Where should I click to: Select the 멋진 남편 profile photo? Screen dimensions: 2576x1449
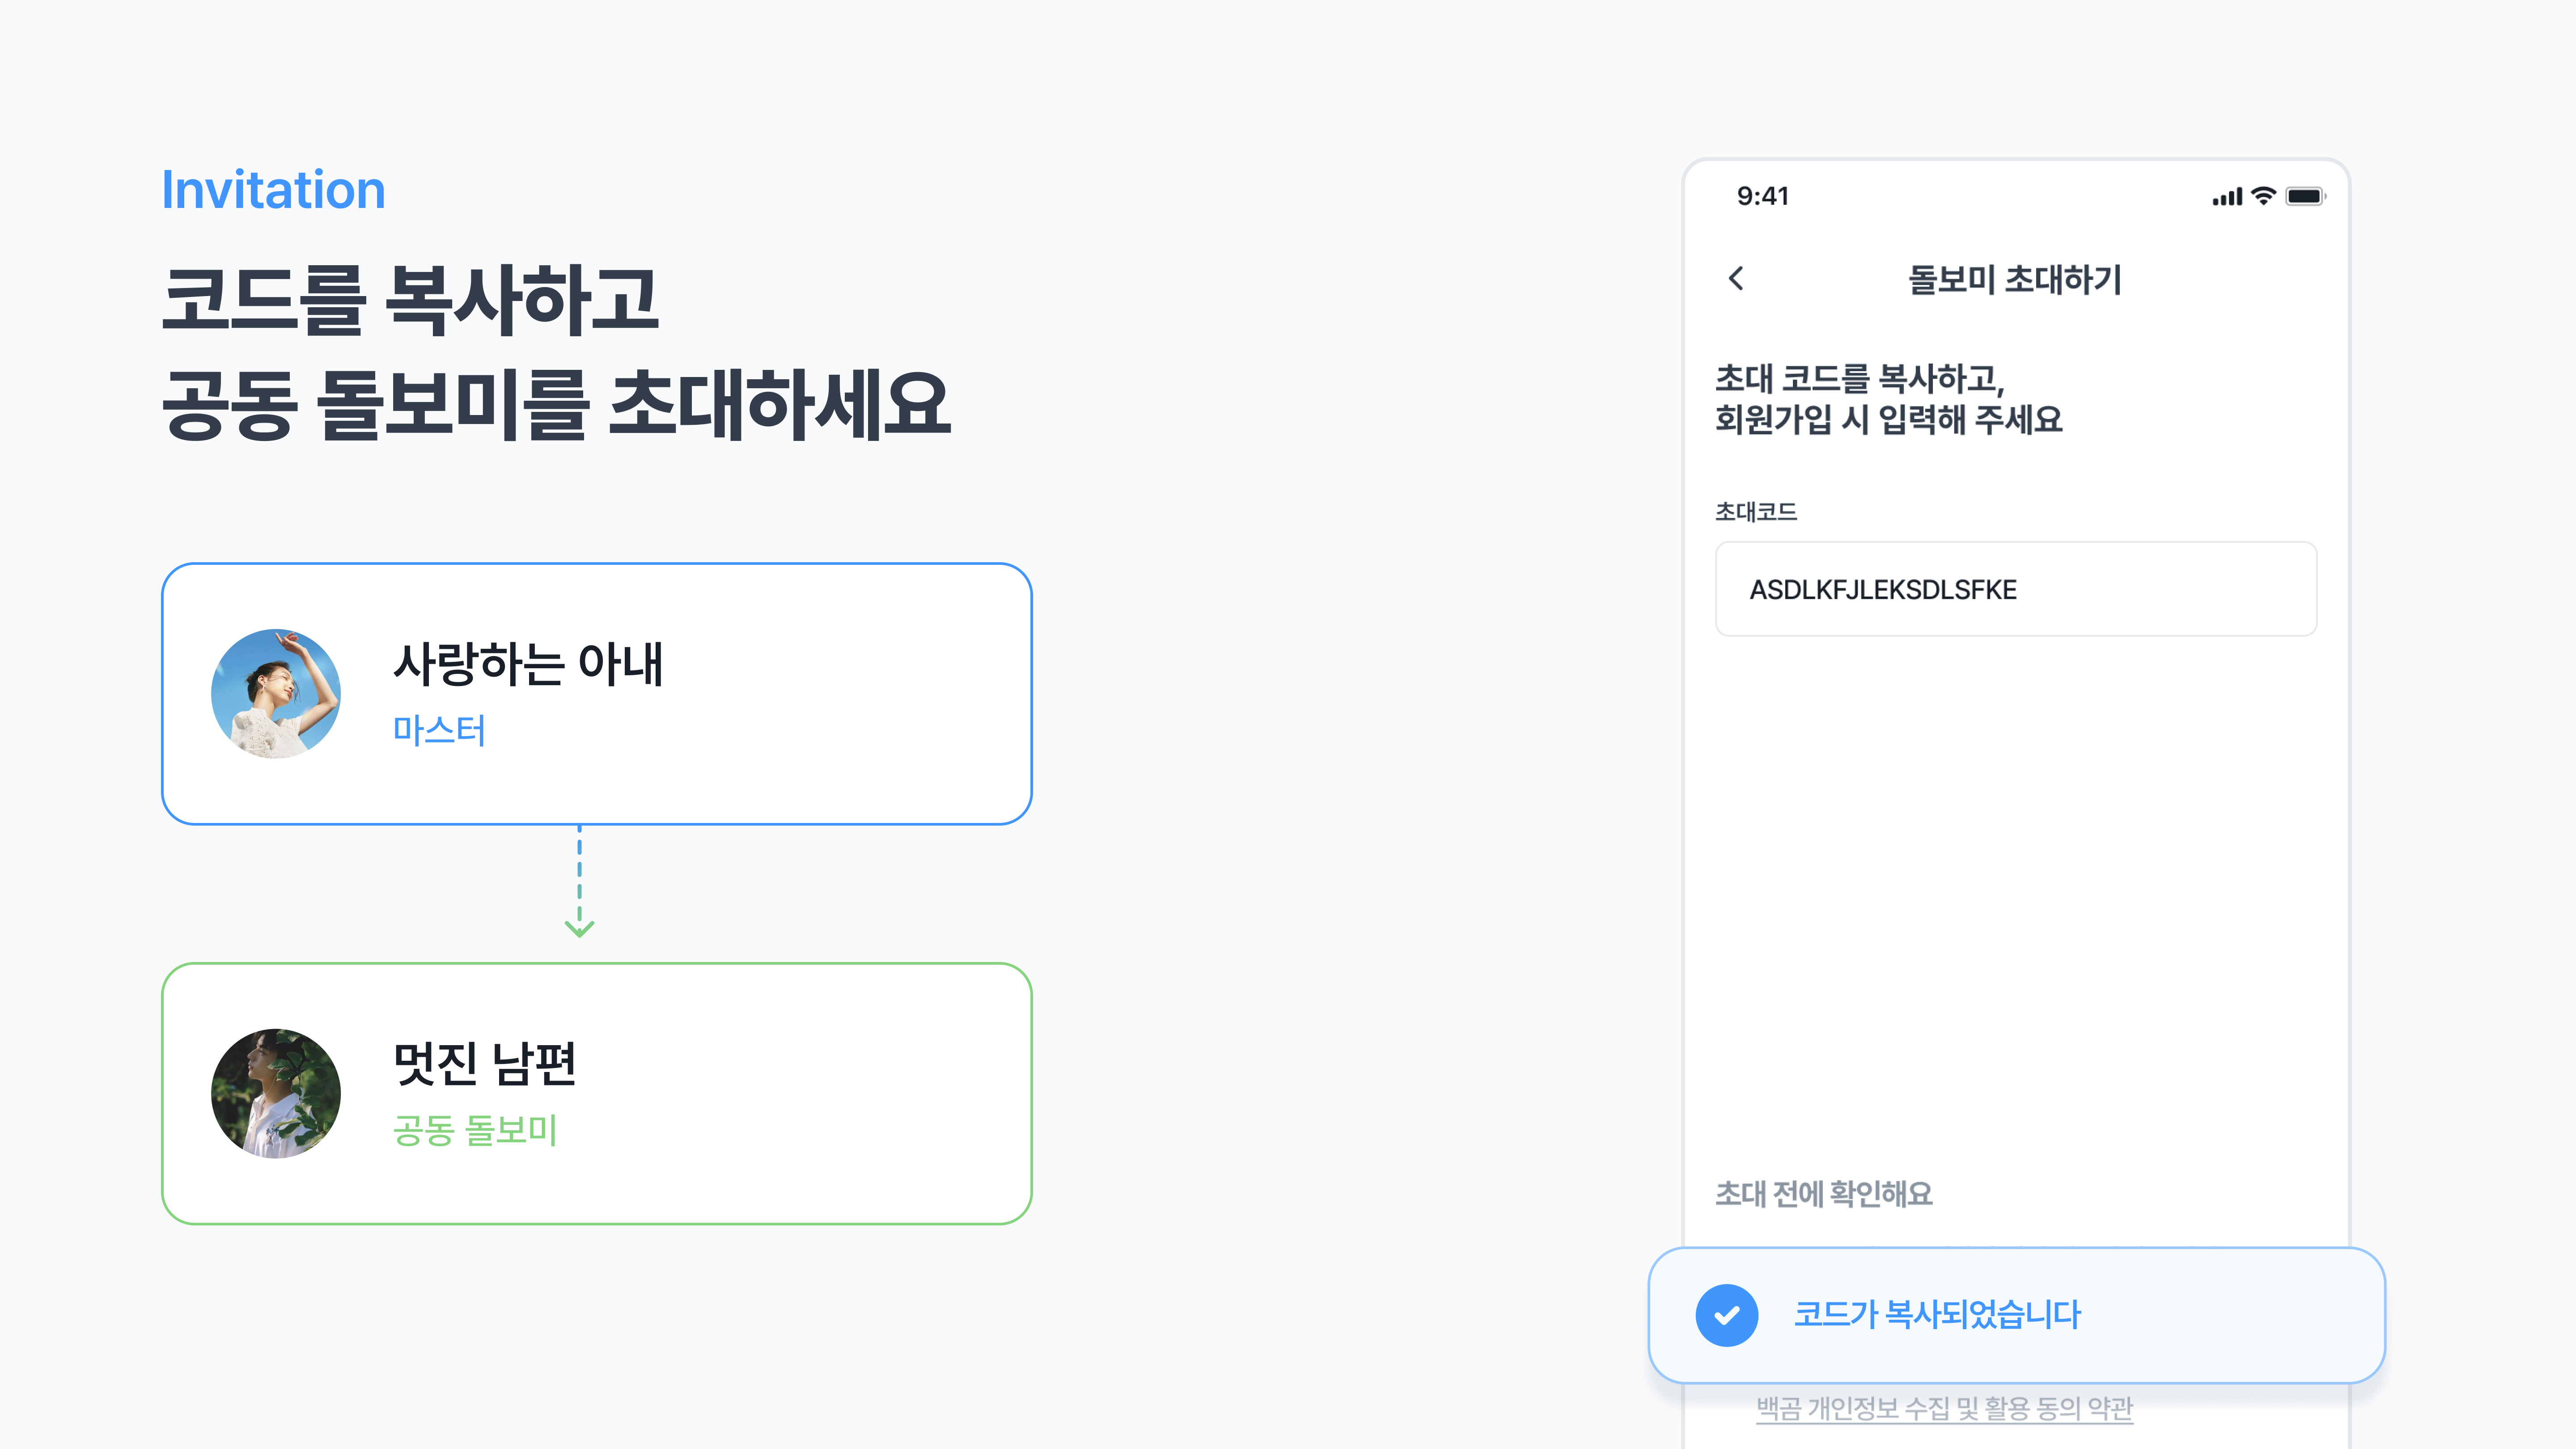tap(276, 1094)
